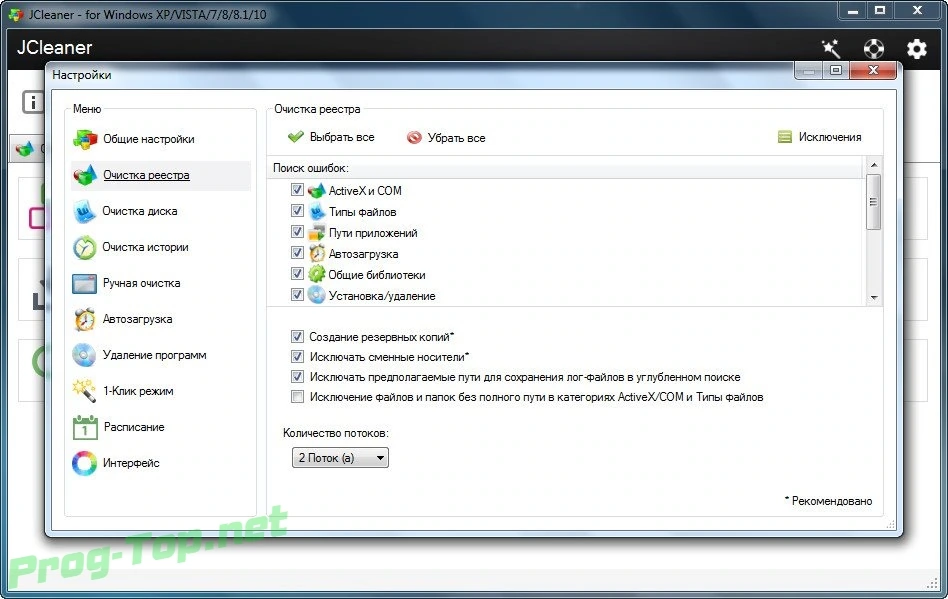The width and height of the screenshot is (948, 599).
Task: Uncheck the Установка/удаление checkbox
Action: pos(297,294)
